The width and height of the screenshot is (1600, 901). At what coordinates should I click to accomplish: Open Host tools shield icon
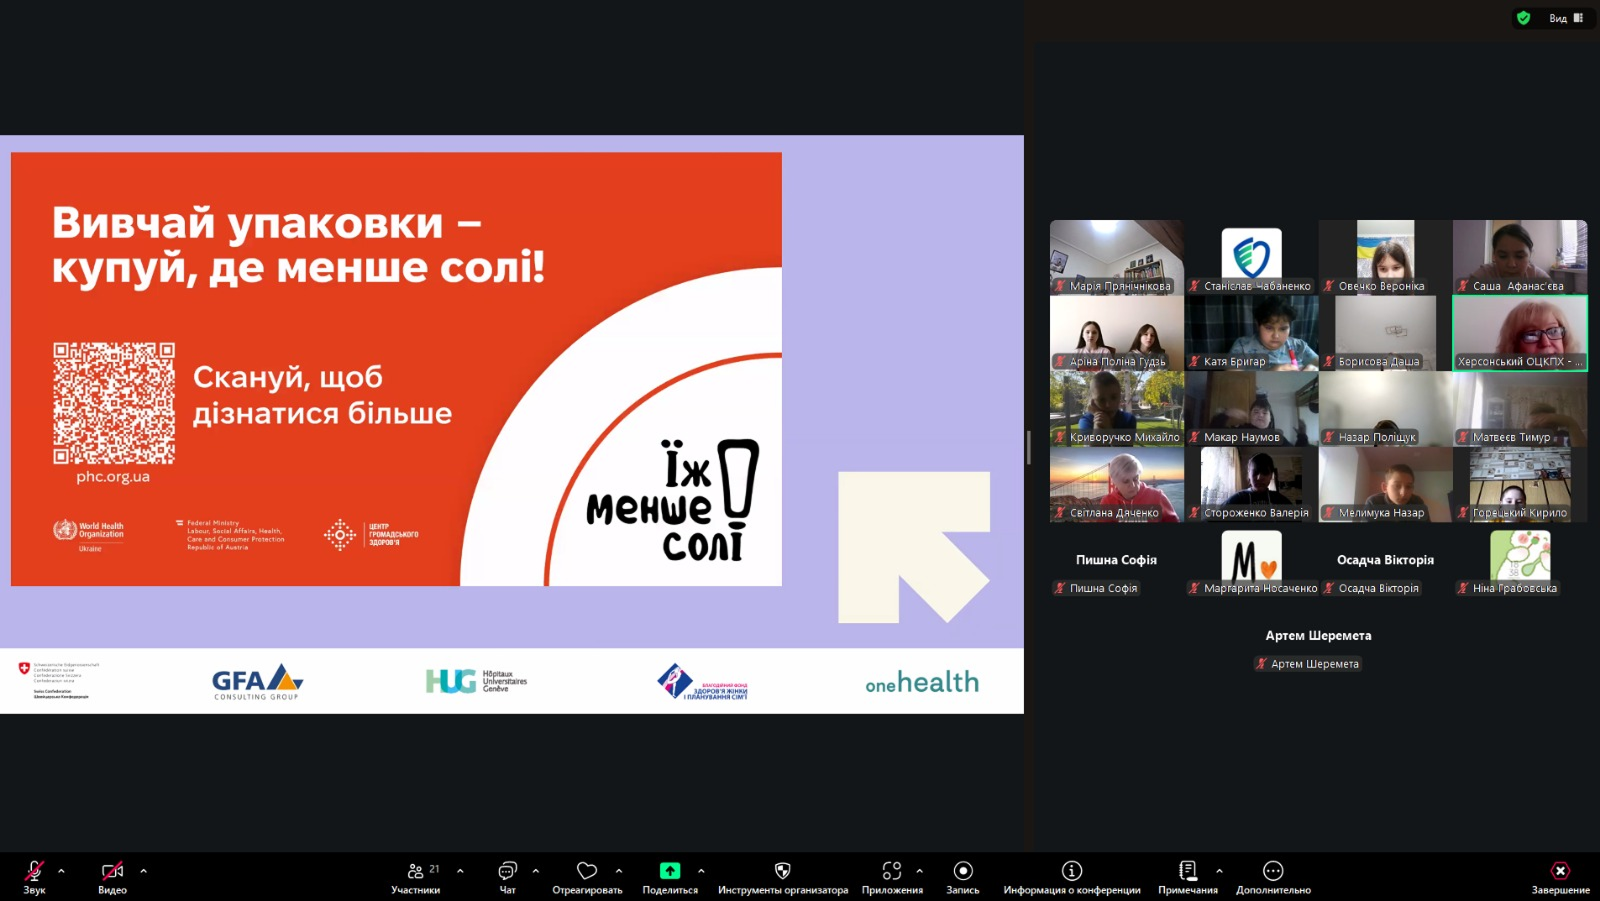(x=782, y=871)
